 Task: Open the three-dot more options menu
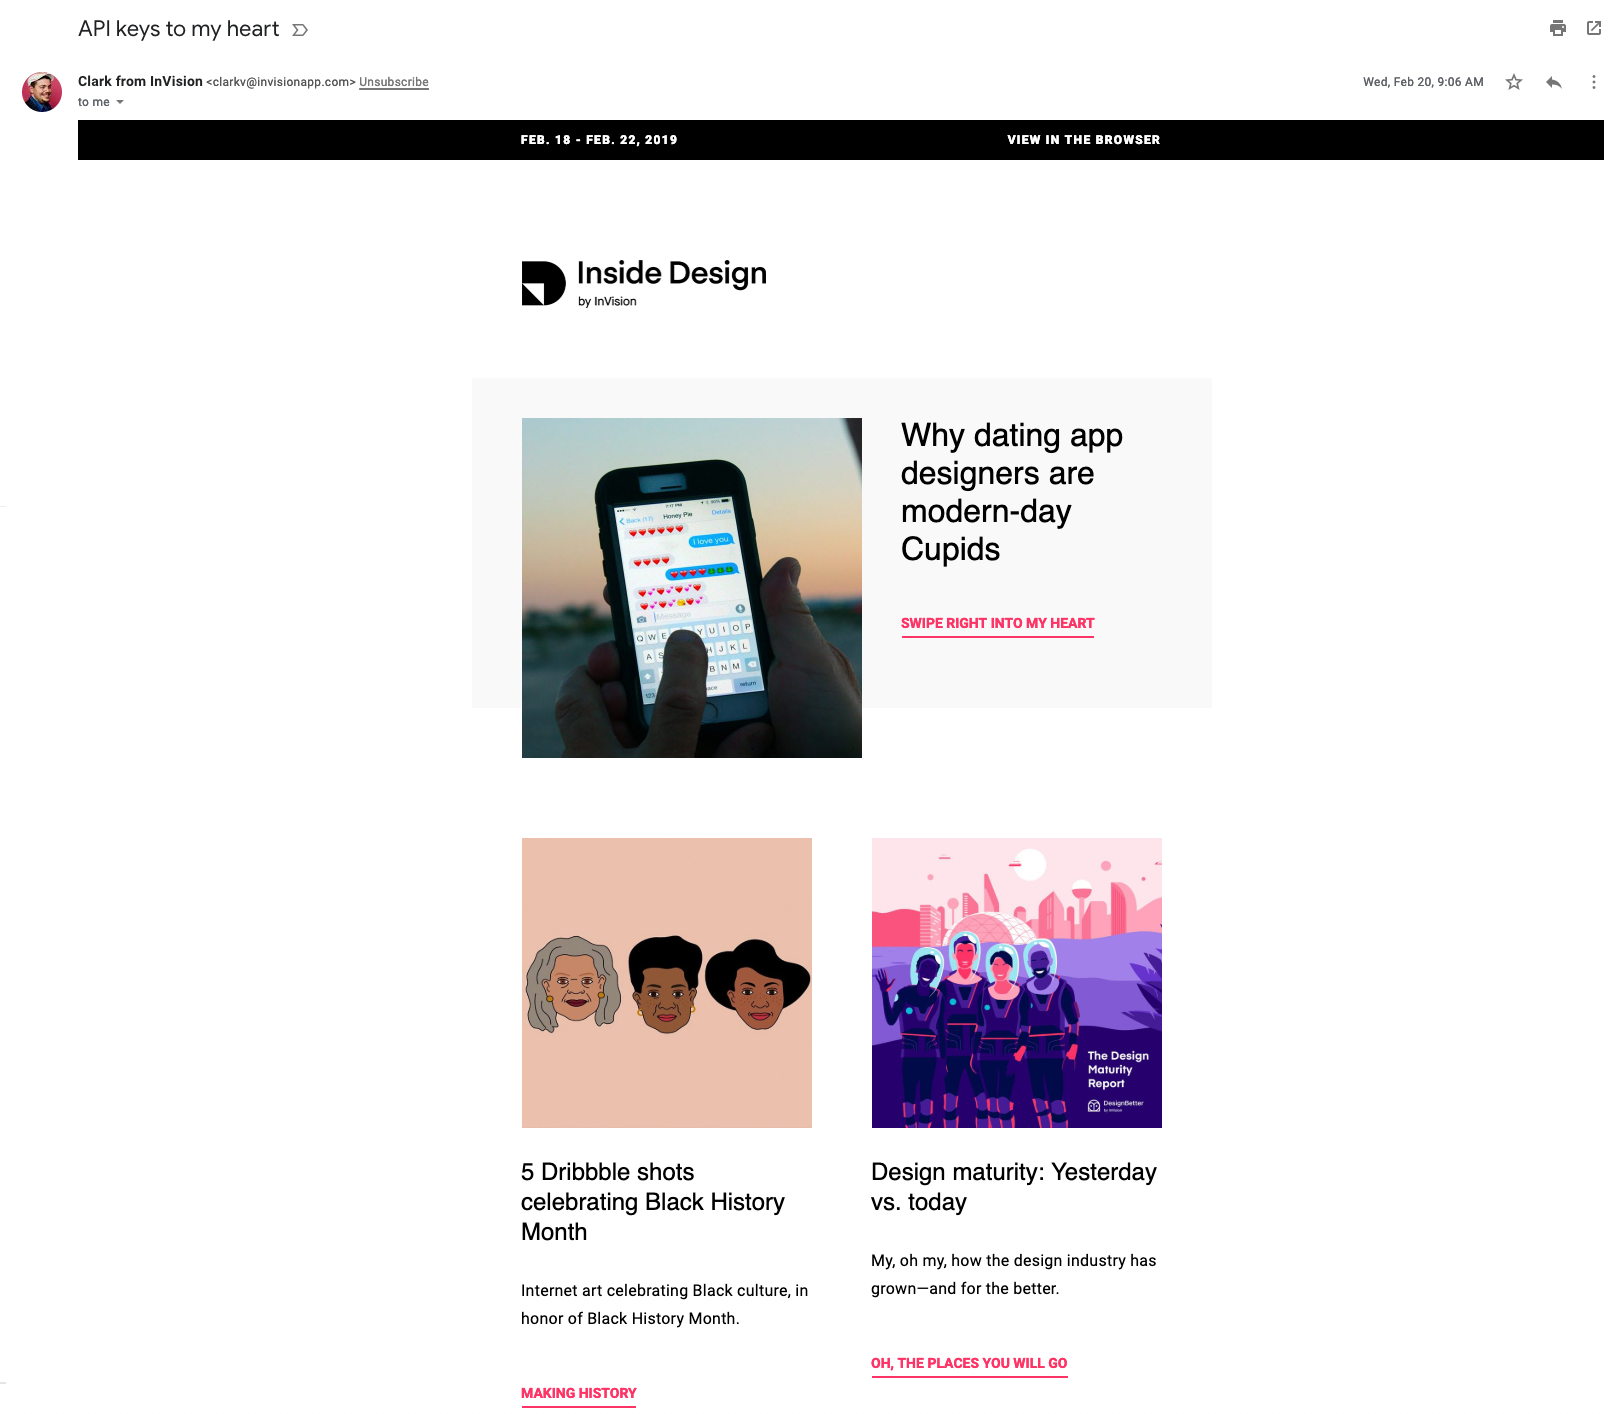[1593, 82]
